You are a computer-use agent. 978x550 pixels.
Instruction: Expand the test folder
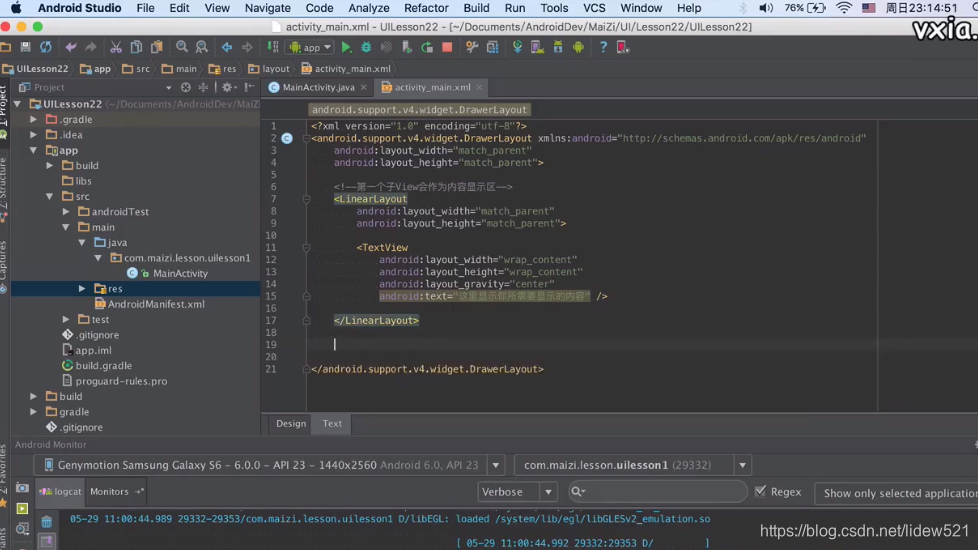[66, 319]
